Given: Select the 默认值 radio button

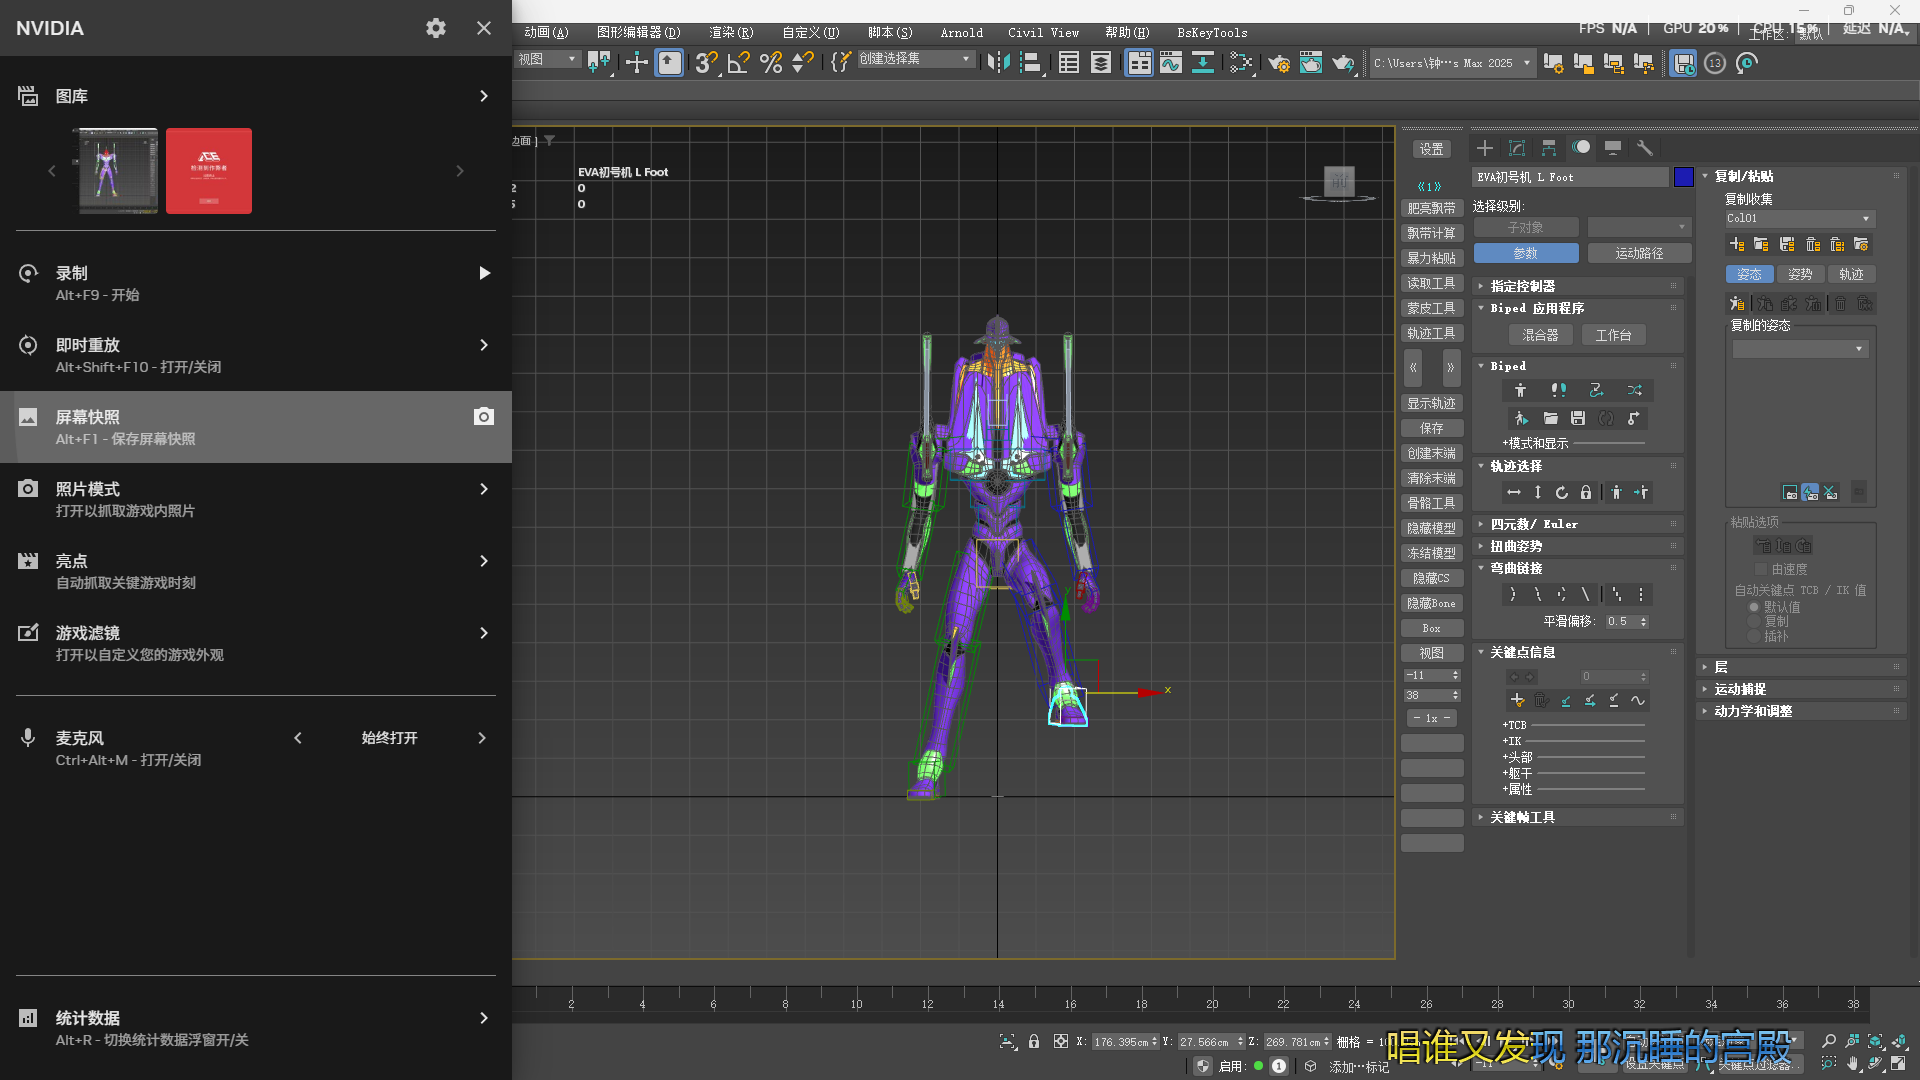Looking at the screenshot, I should click(1753, 606).
